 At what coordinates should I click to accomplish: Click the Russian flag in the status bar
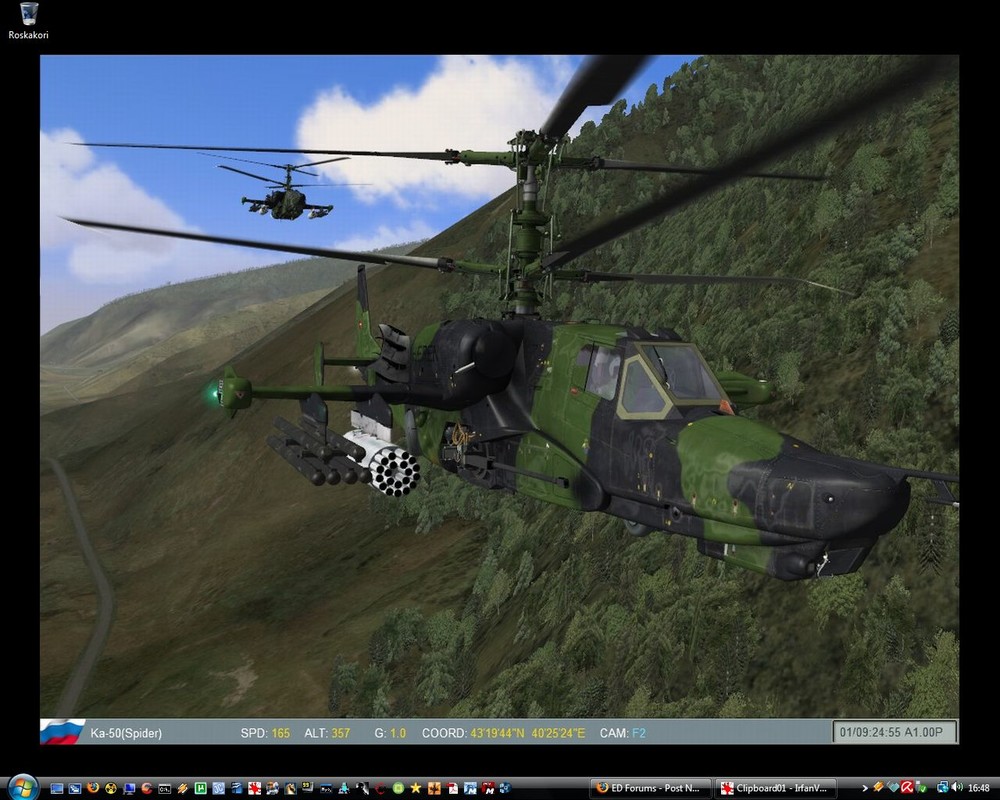click(x=62, y=732)
